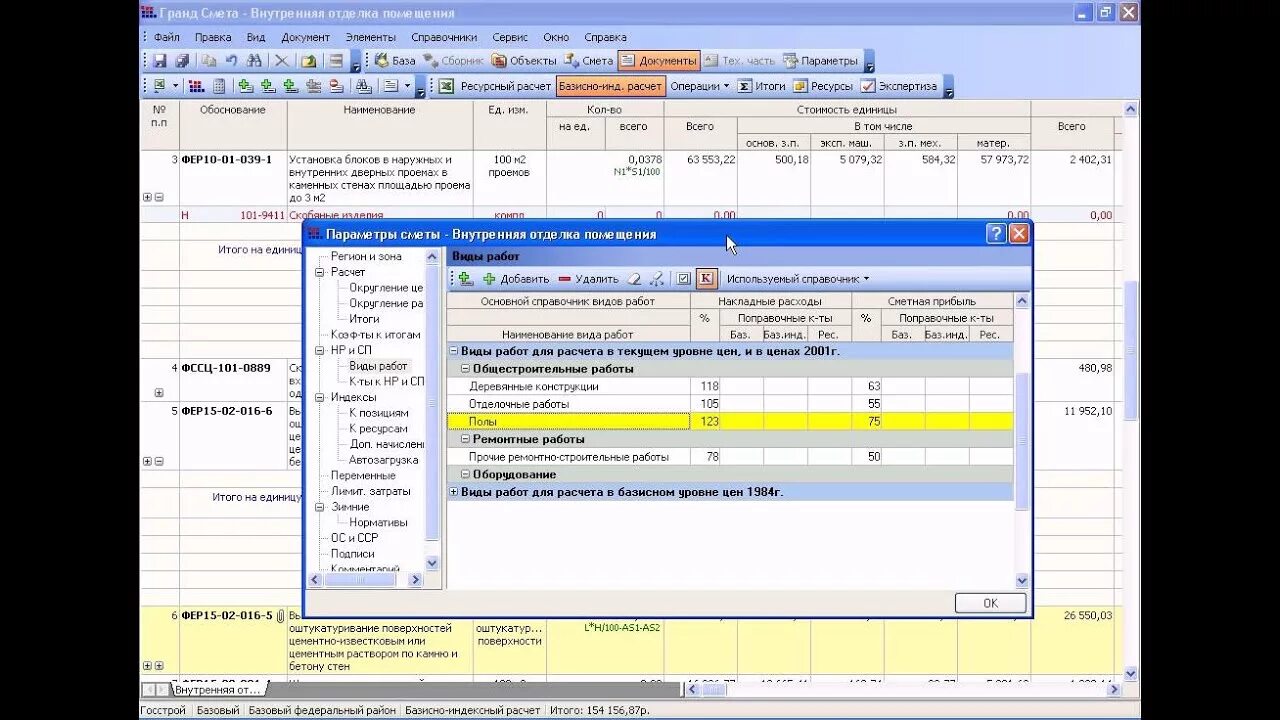Click the 123 percent cell in Полы row
The image size is (1280, 720).
pos(704,422)
